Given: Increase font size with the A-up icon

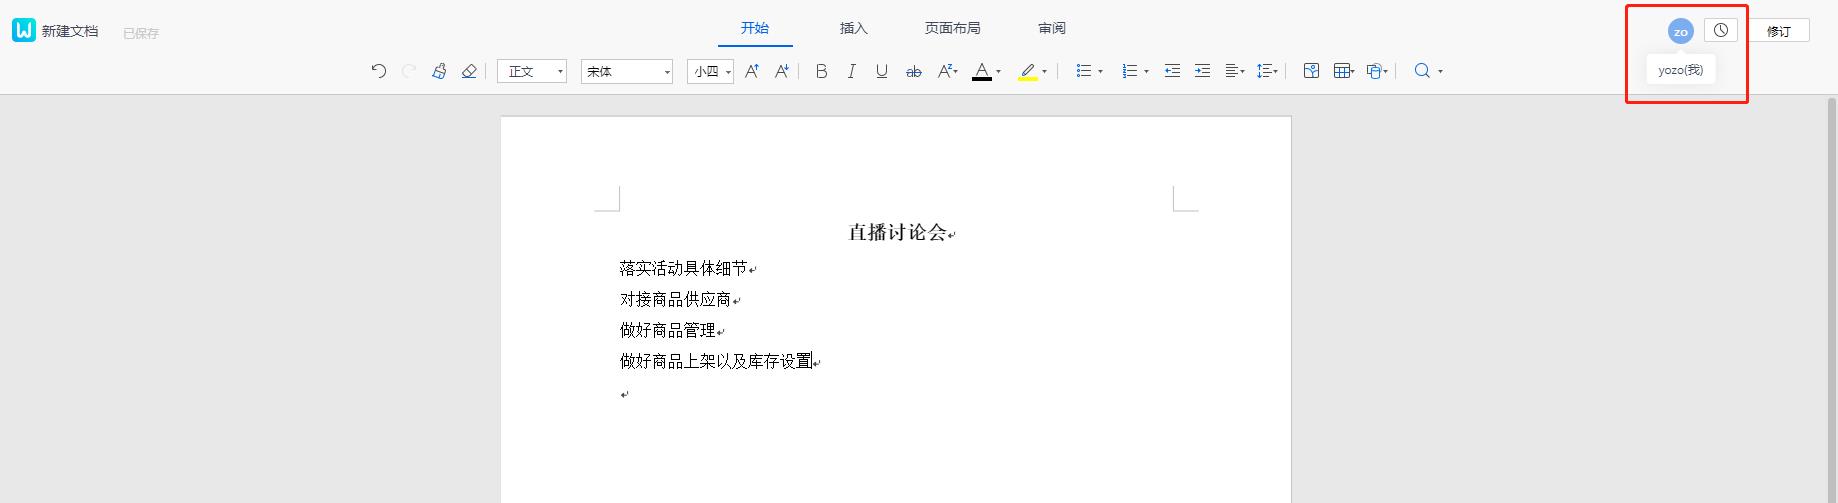Looking at the screenshot, I should tap(752, 71).
